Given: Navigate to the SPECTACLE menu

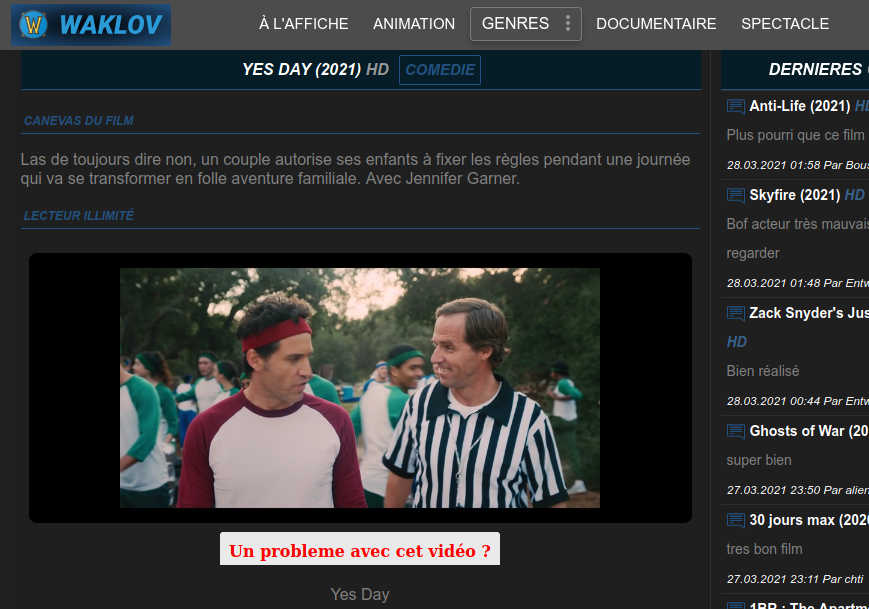Looking at the screenshot, I should coord(785,24).
